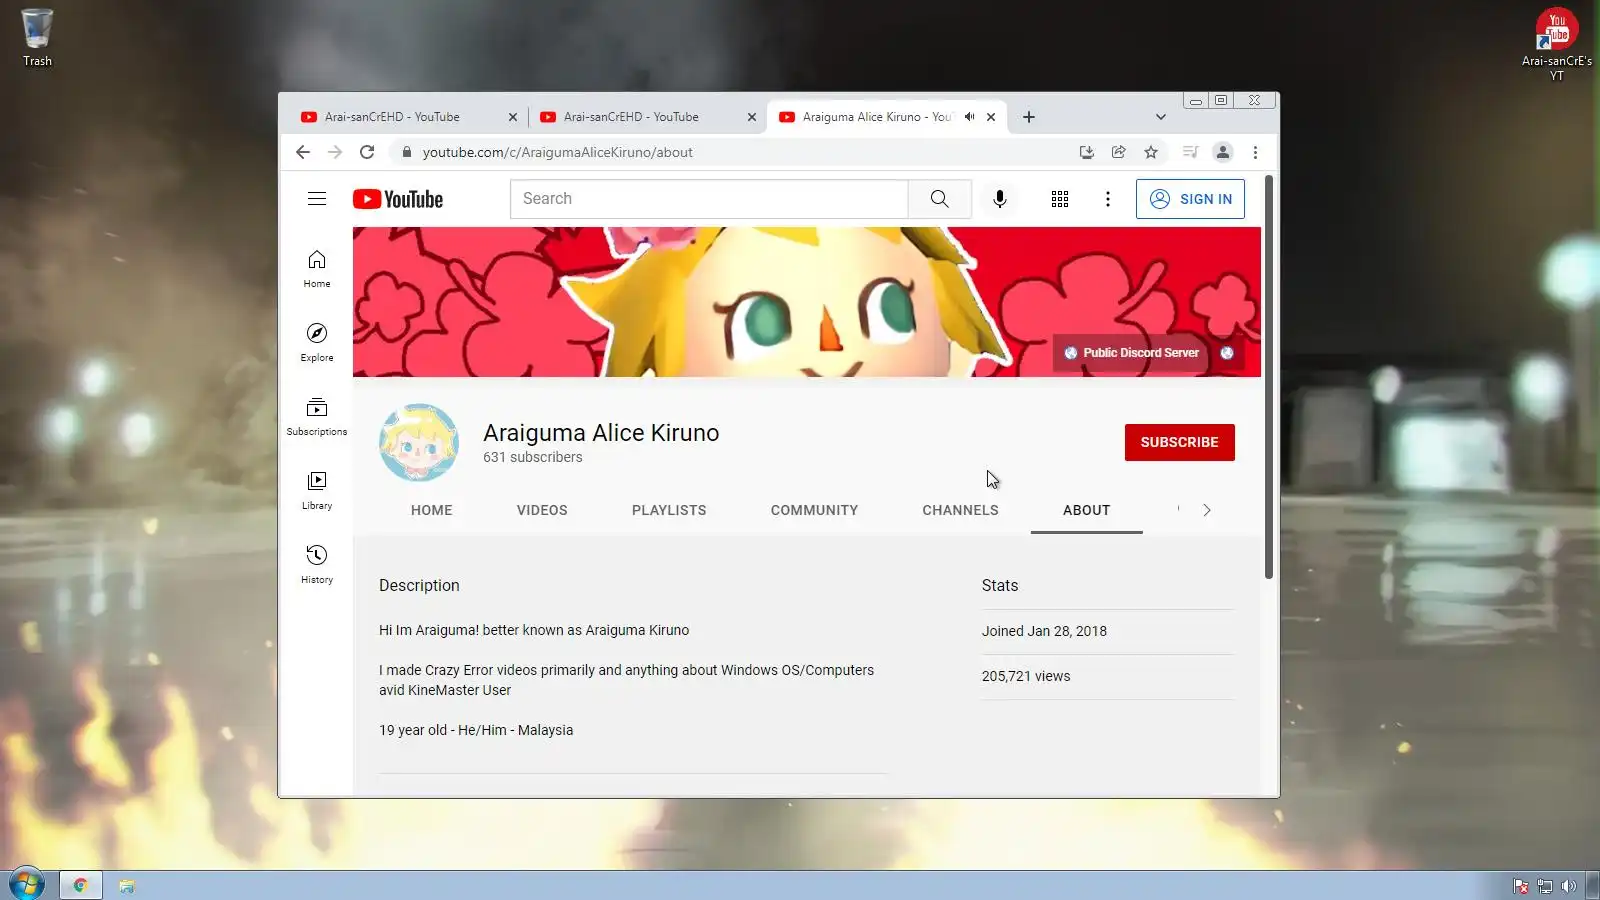Click the red SUBSCRIBE button
The image size is (1600, 900).
coord(1180,442)
